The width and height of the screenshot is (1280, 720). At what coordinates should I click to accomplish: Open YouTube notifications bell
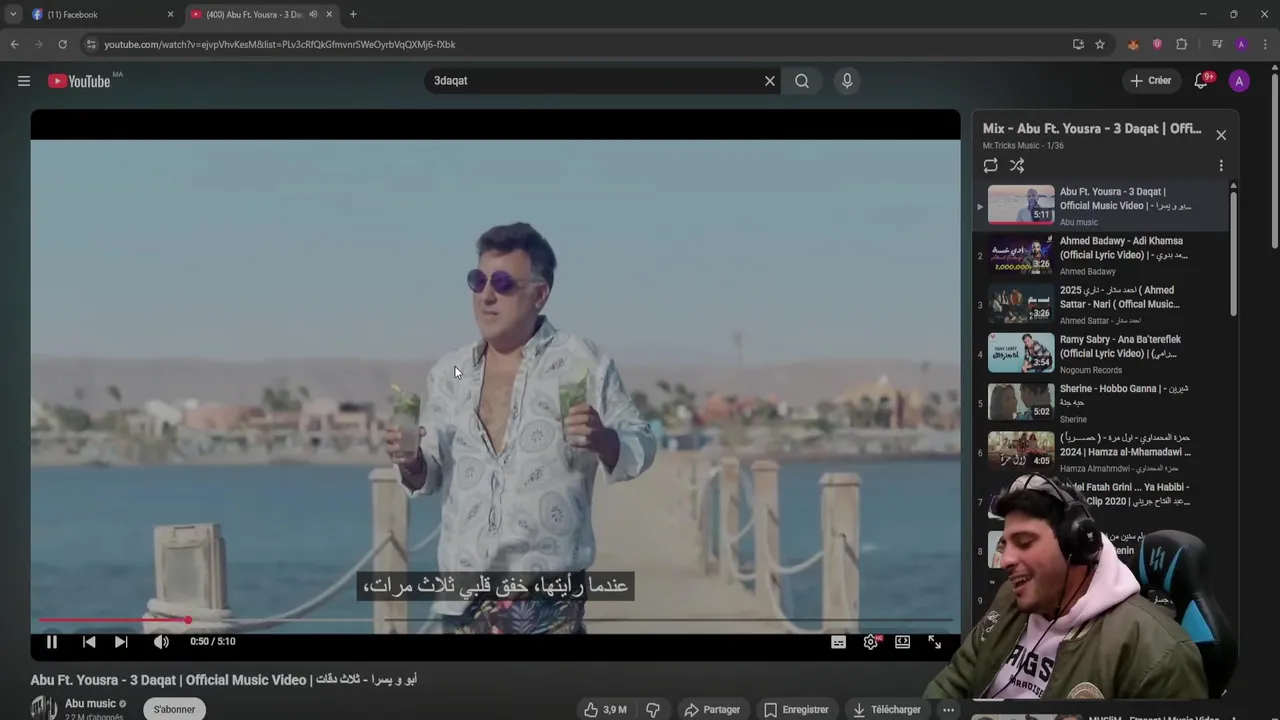1202,81
